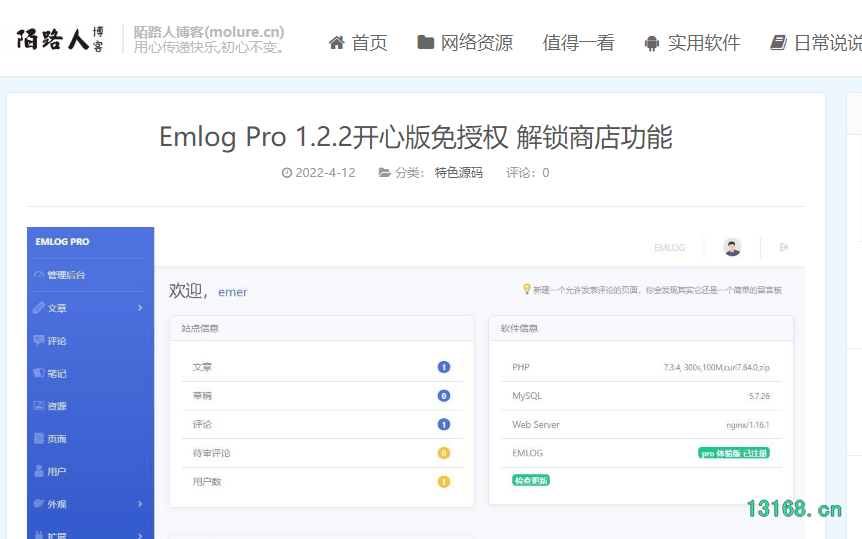Click the EMLOG link in top bar
This screenshot has width=862, height=539.
[x=670, y=248]
